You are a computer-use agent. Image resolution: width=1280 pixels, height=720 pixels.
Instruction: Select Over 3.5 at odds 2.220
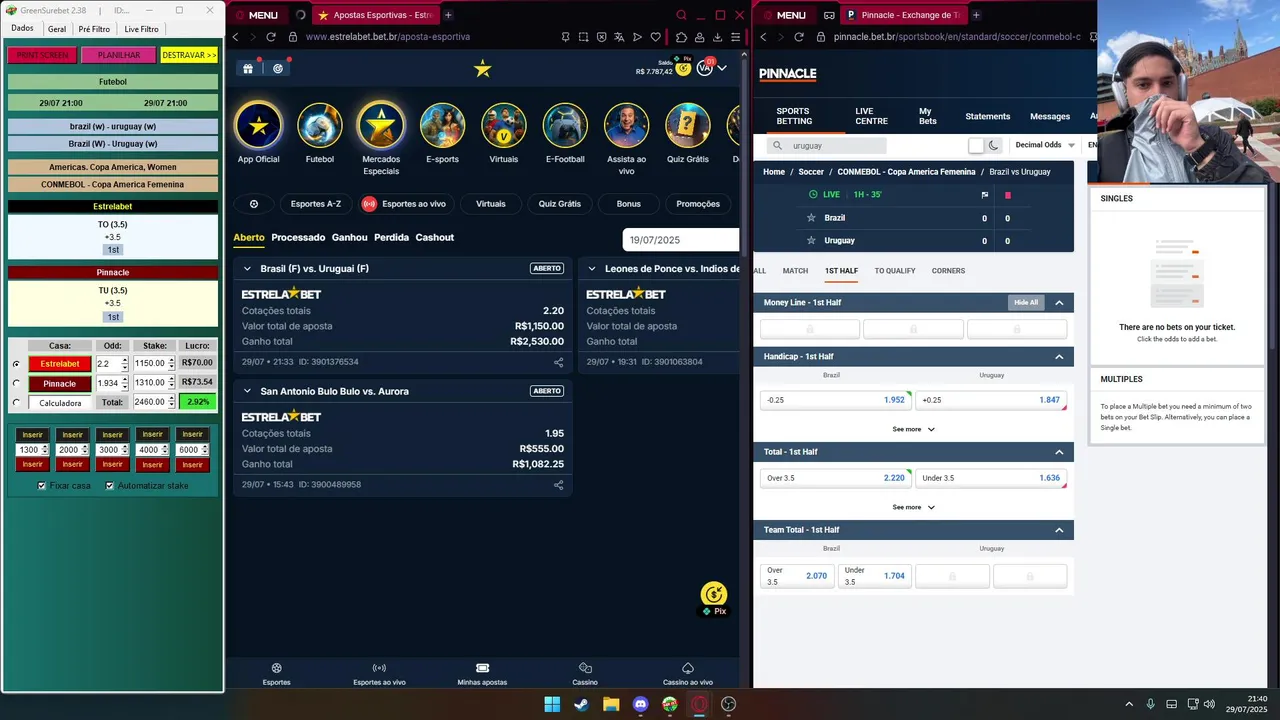coord(835,478)
